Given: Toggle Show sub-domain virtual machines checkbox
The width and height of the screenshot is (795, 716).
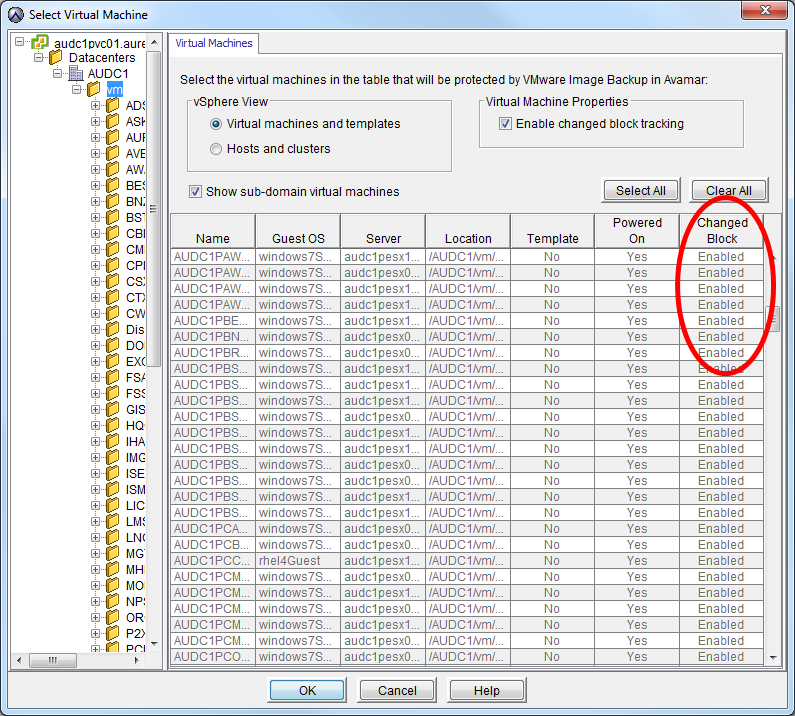Looking at the screenshot, I should click(x=195, y=192).
